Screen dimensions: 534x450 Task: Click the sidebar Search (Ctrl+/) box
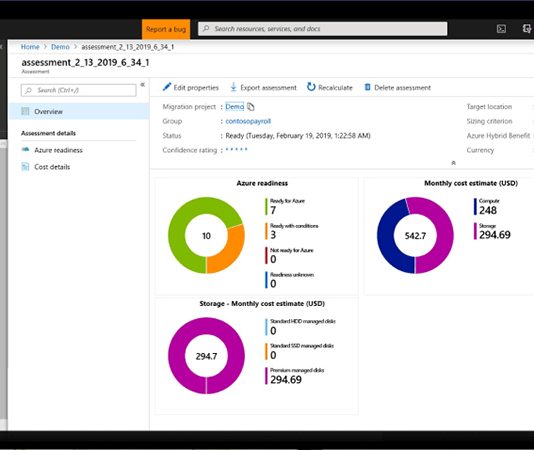(x=78, y=90)
